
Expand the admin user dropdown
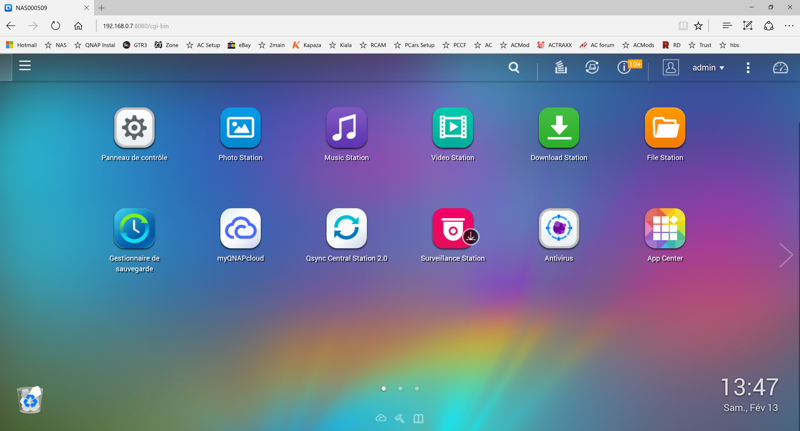tap(708, 68)
